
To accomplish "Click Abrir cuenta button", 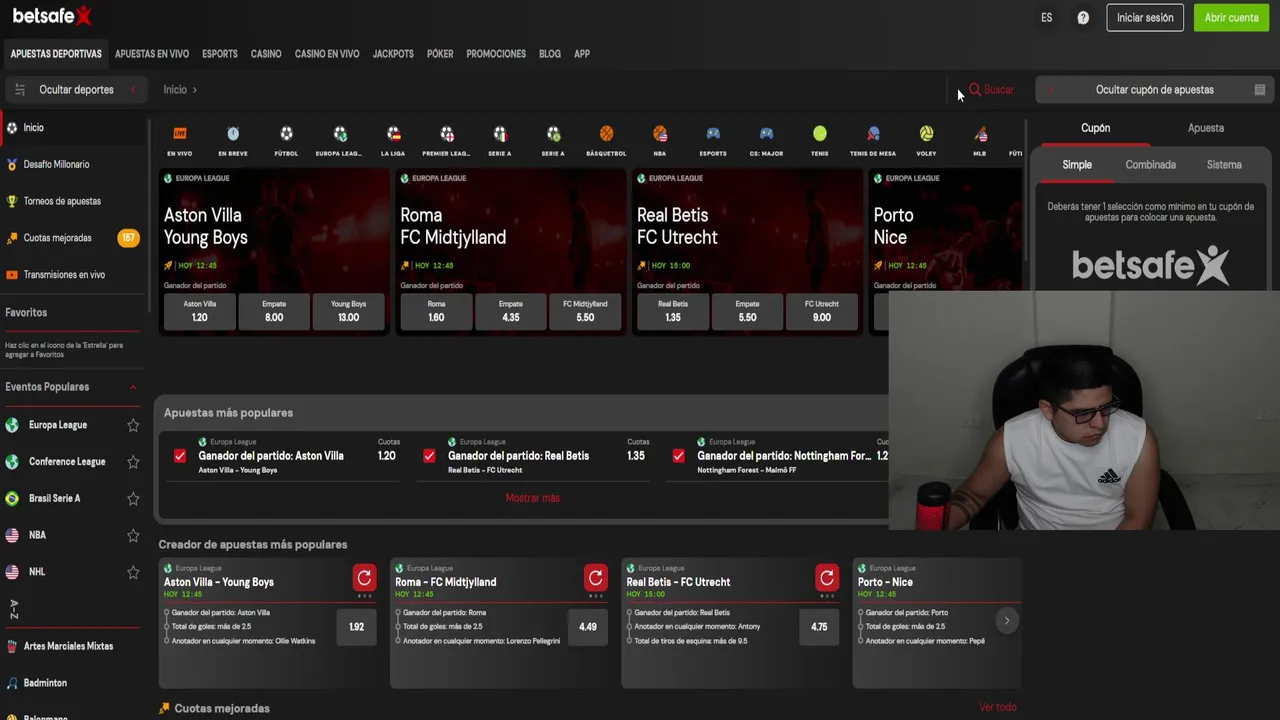I will (1231, 18).
